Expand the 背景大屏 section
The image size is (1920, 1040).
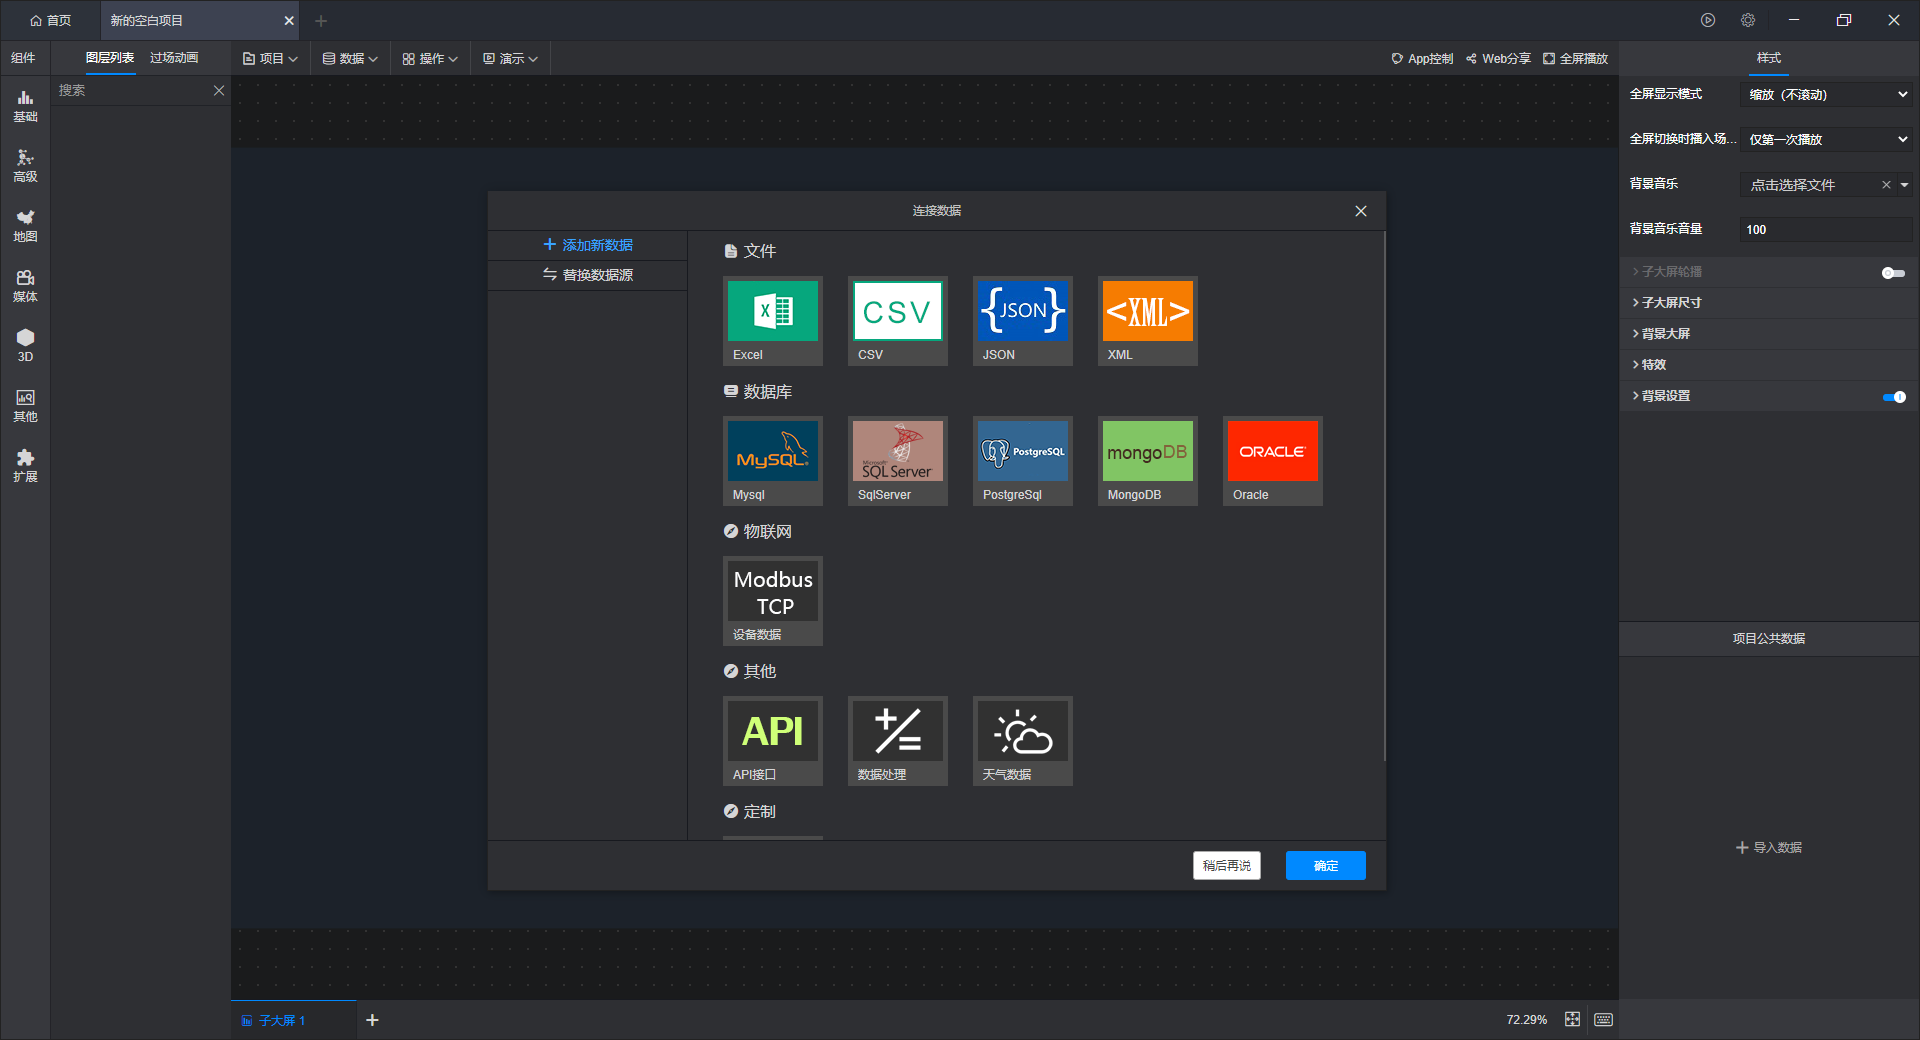click(x=1769, y=333)
